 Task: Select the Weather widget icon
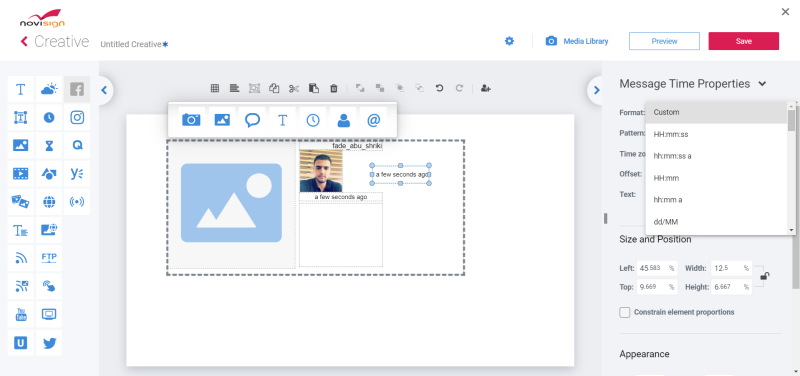coord(49,89)
